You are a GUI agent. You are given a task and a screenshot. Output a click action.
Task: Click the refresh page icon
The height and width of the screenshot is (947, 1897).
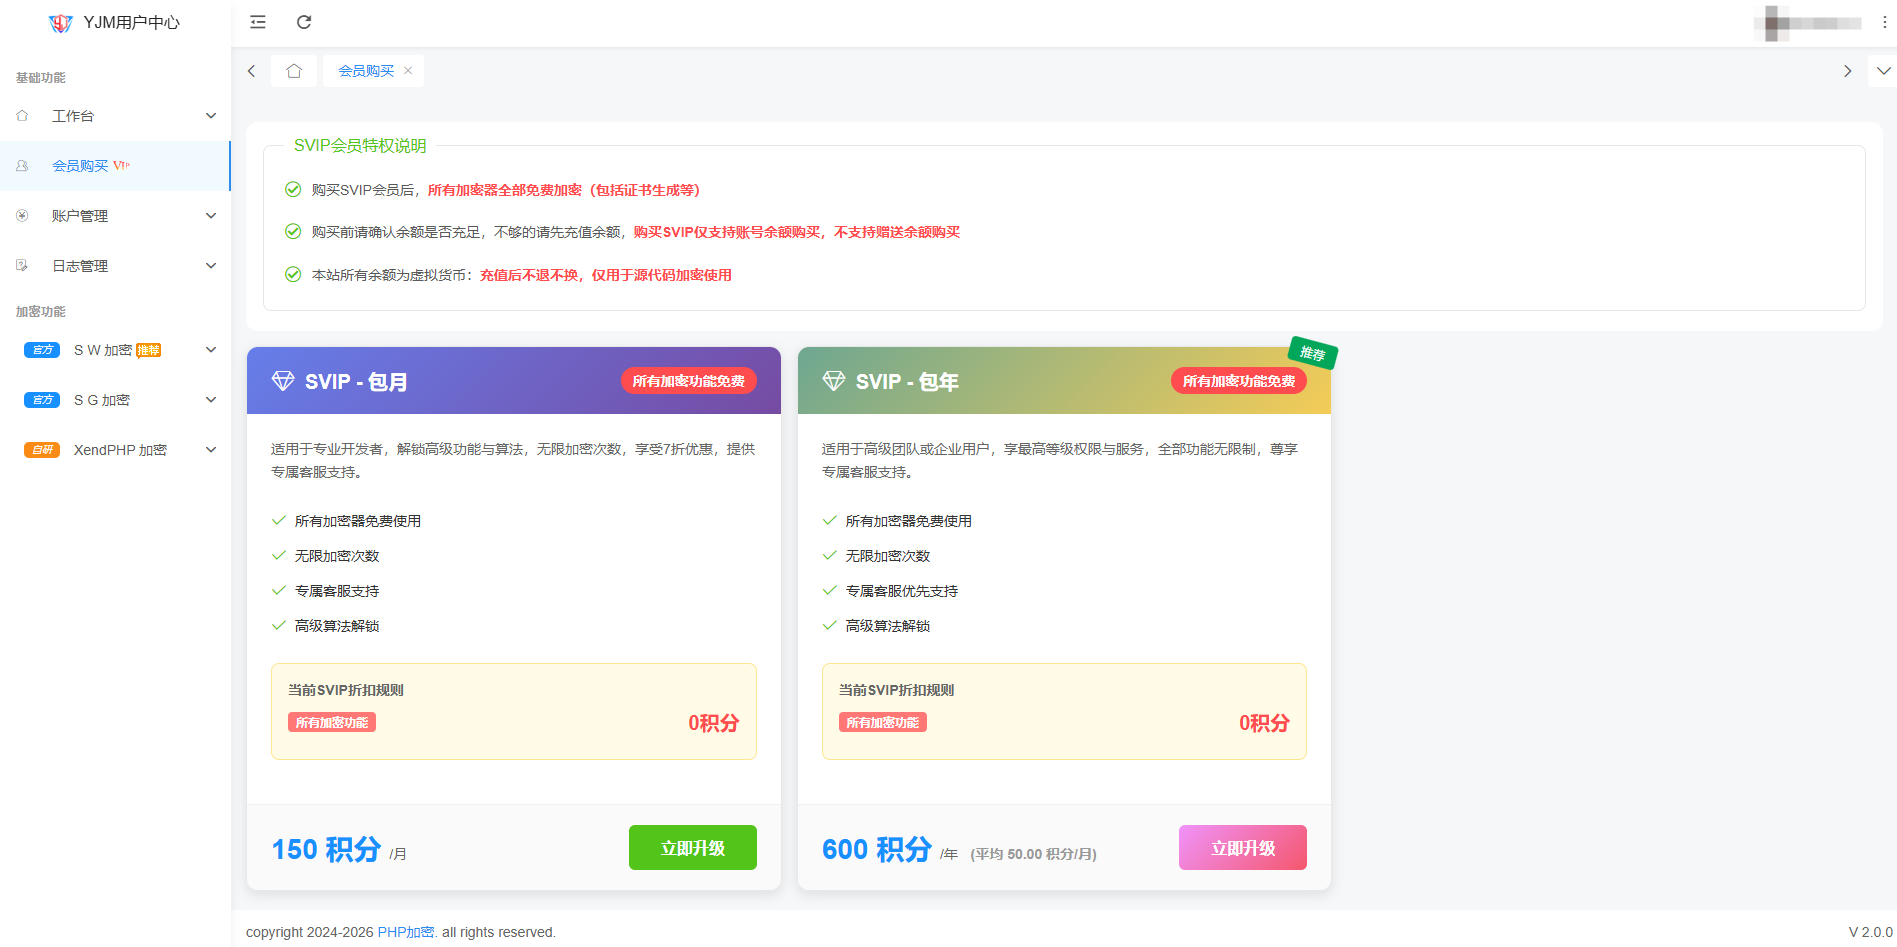click(304, 22)
